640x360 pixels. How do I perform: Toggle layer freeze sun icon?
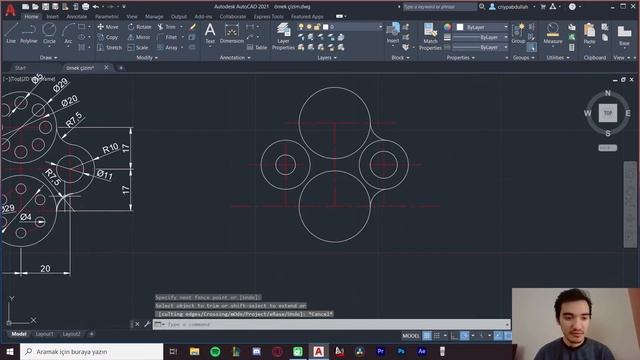(309, 27)
